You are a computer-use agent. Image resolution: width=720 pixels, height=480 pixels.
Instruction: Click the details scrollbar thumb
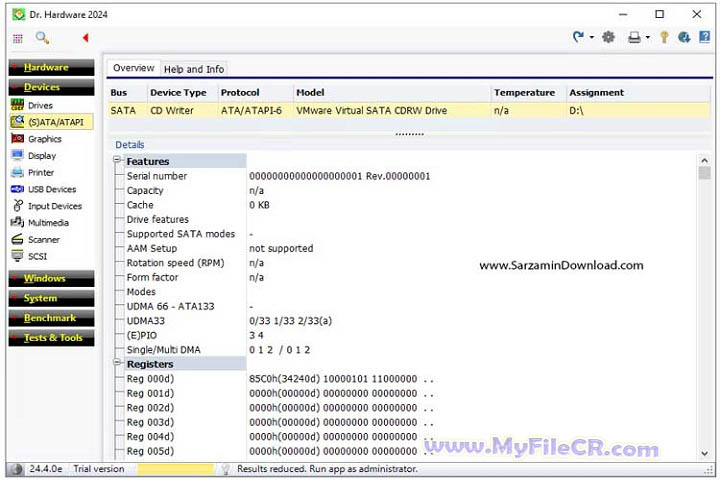704,173
